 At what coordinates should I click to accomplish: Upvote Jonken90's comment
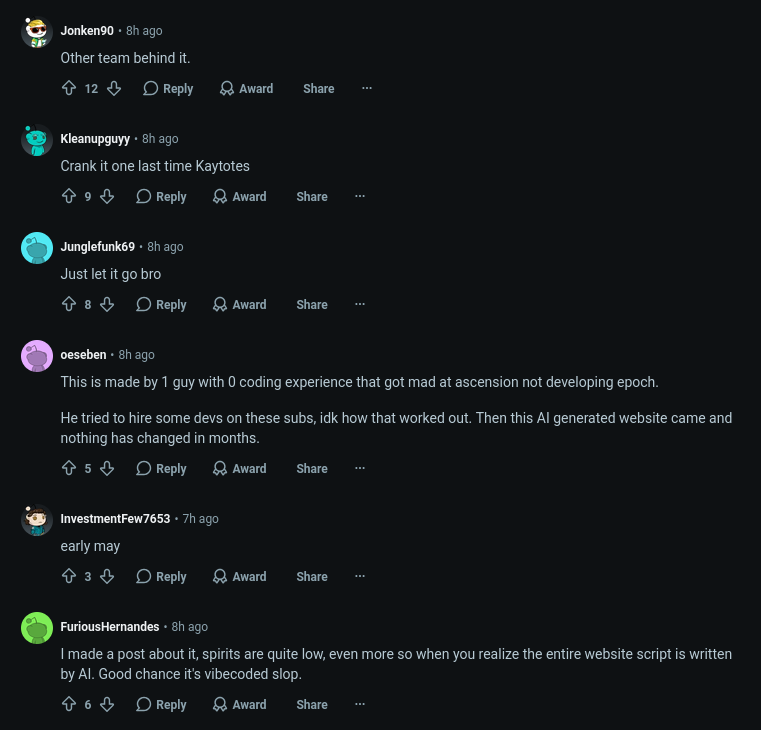click(x=69, y=88)
